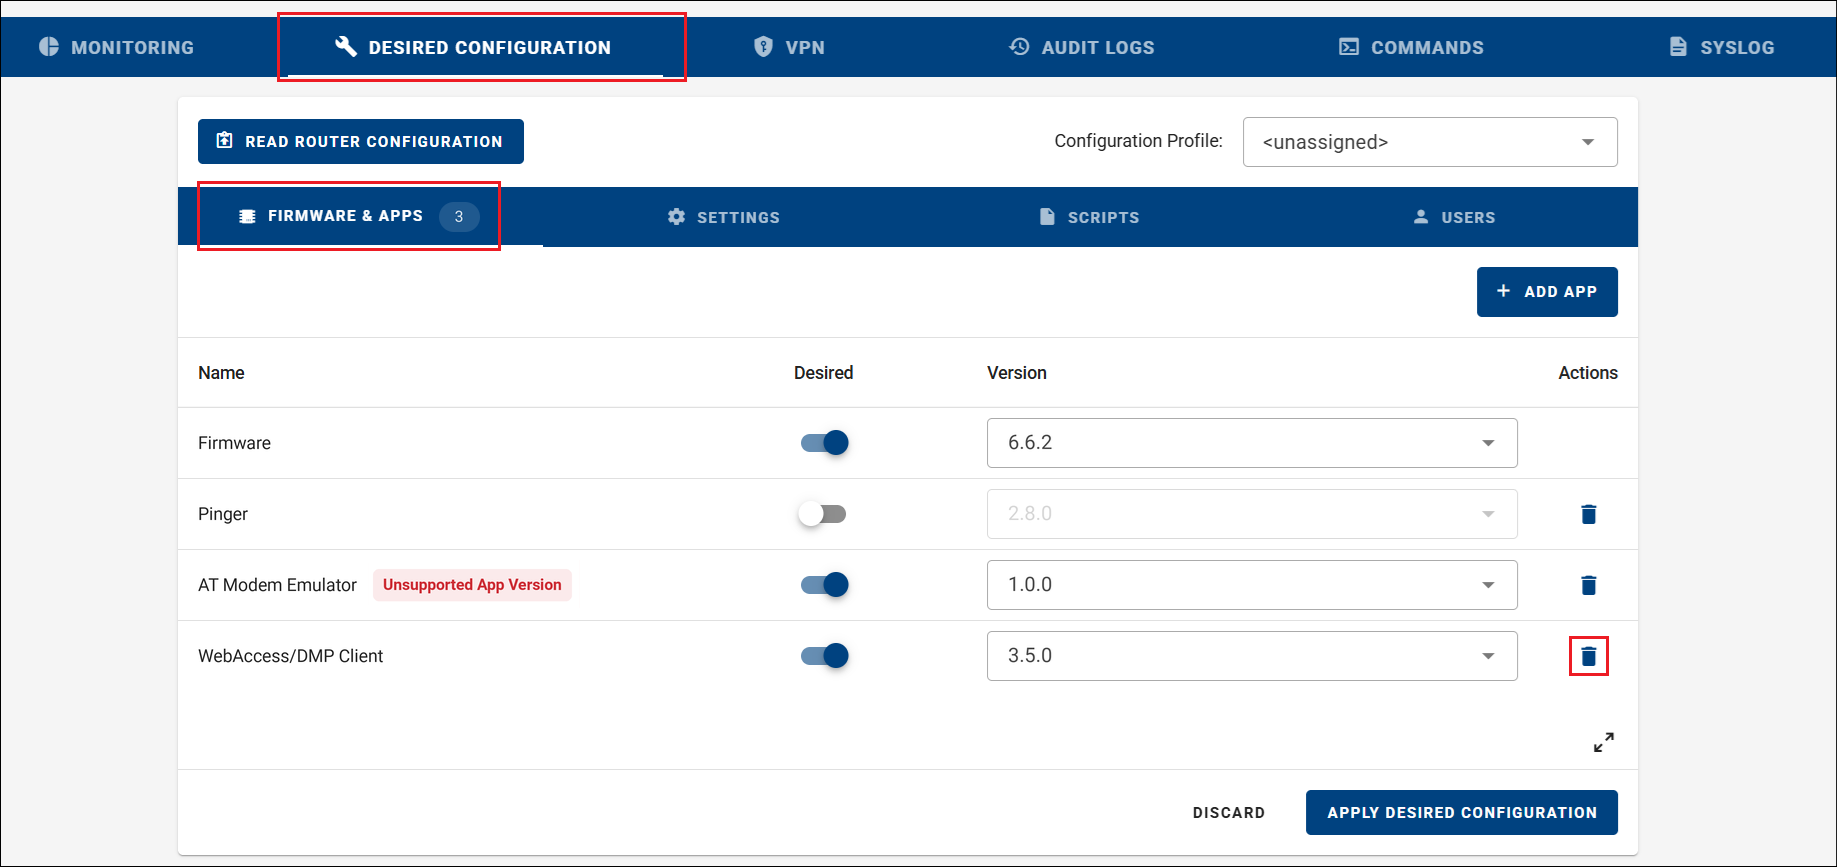Click the Actions column header
Screen dimensions: 1837x867
pyautogui.click(x=1588, y=373)
